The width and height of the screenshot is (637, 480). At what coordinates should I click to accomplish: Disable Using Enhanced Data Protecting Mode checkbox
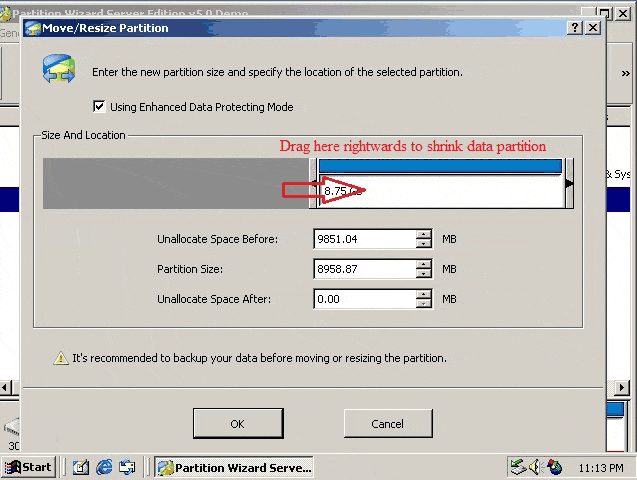point(99,107)
